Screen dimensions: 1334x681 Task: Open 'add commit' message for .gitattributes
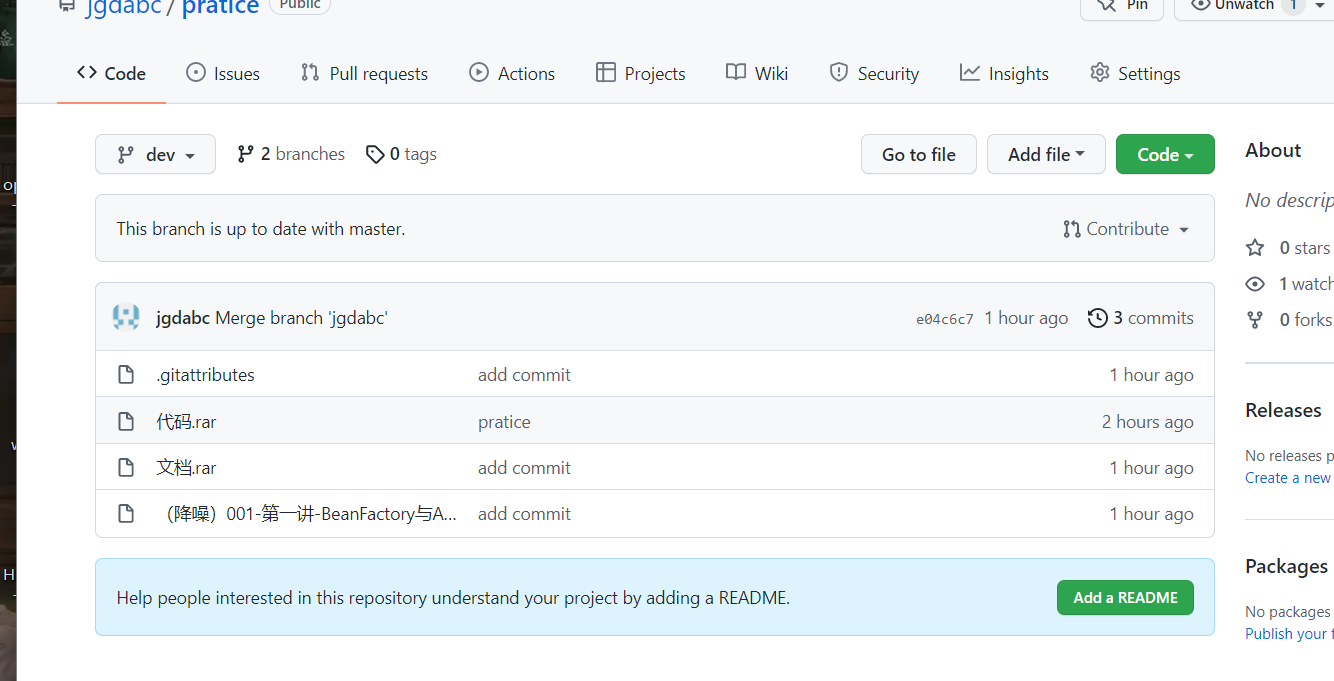pyautogui.click(x=524, y=375)
